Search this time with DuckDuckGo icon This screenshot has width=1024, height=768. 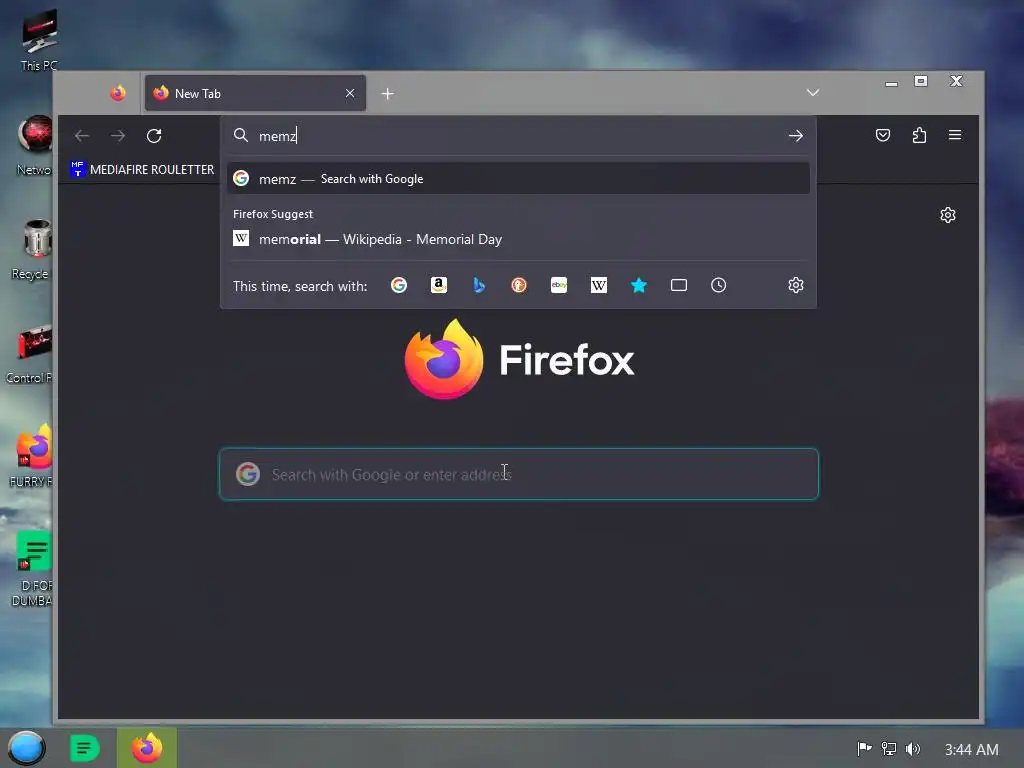coord(519,285)
